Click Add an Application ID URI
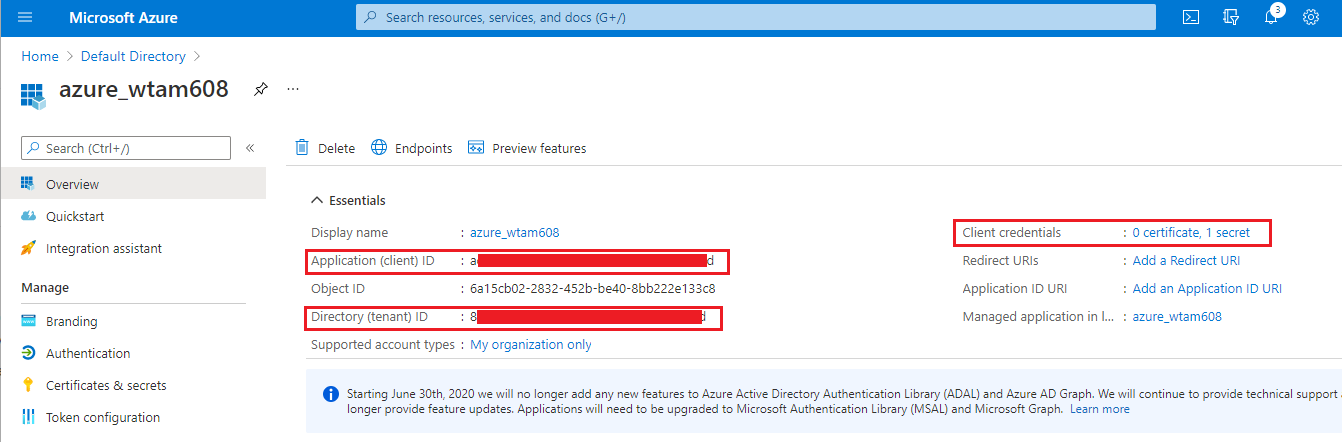Screen dimensions: 1342x442 click(x=1207, y=289)
